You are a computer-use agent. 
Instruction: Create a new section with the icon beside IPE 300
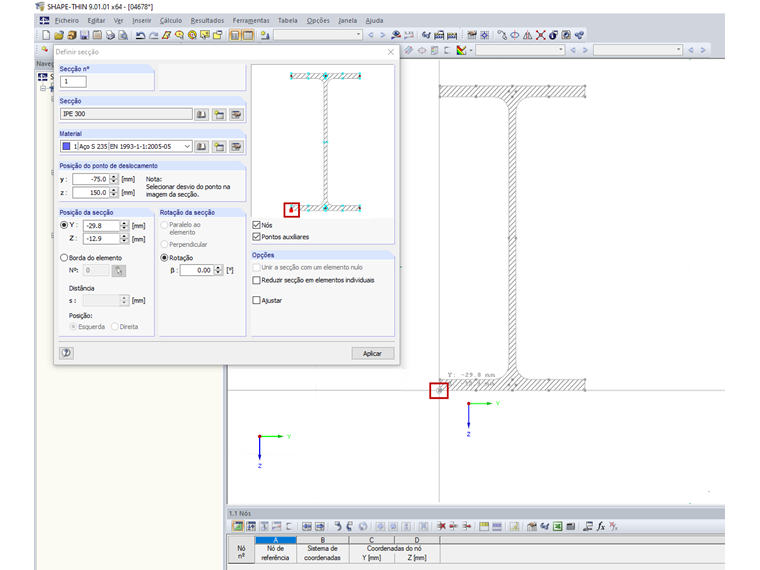[219, 114]
